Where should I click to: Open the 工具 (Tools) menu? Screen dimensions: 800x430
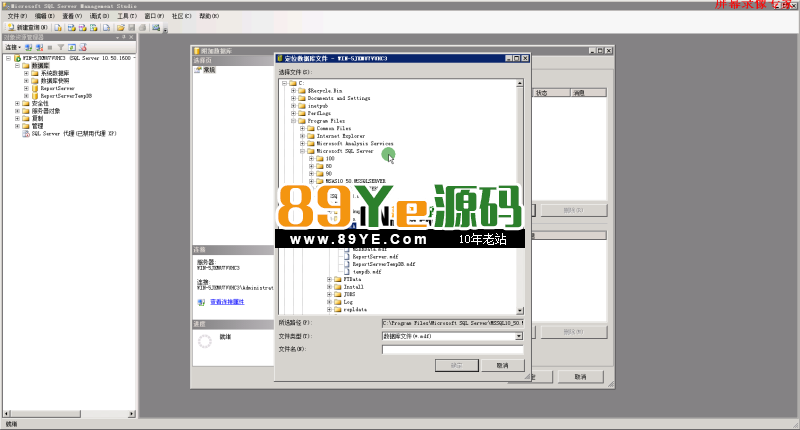point(127,16)
